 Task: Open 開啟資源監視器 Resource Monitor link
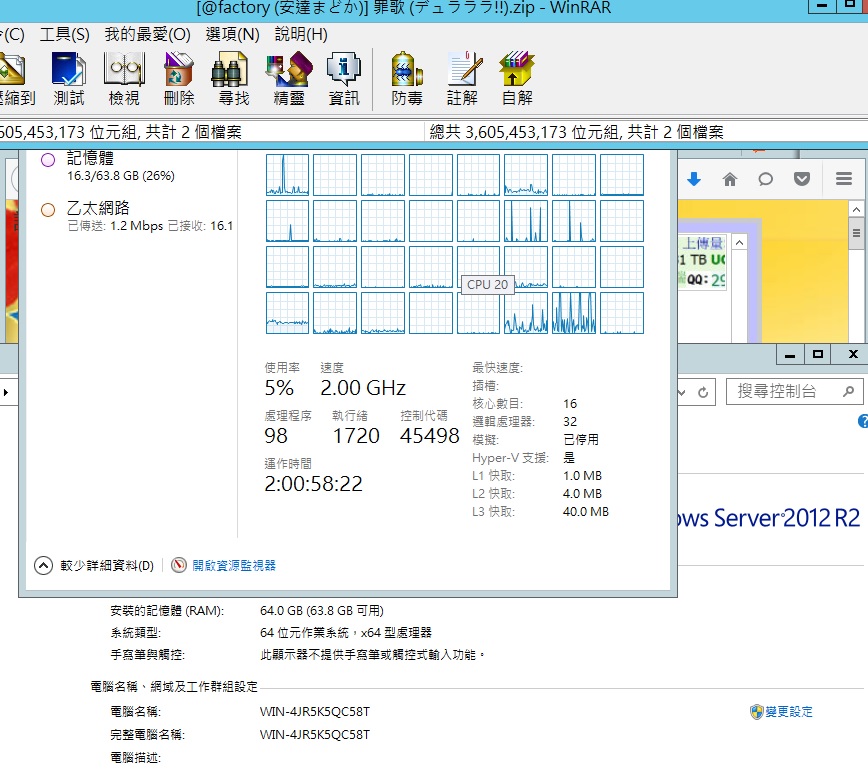pyautogui.click(x=236, y=565)
